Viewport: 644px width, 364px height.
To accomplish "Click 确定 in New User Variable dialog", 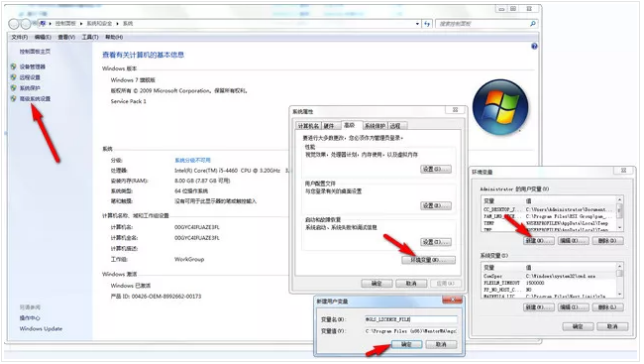I will coord(406,344).
